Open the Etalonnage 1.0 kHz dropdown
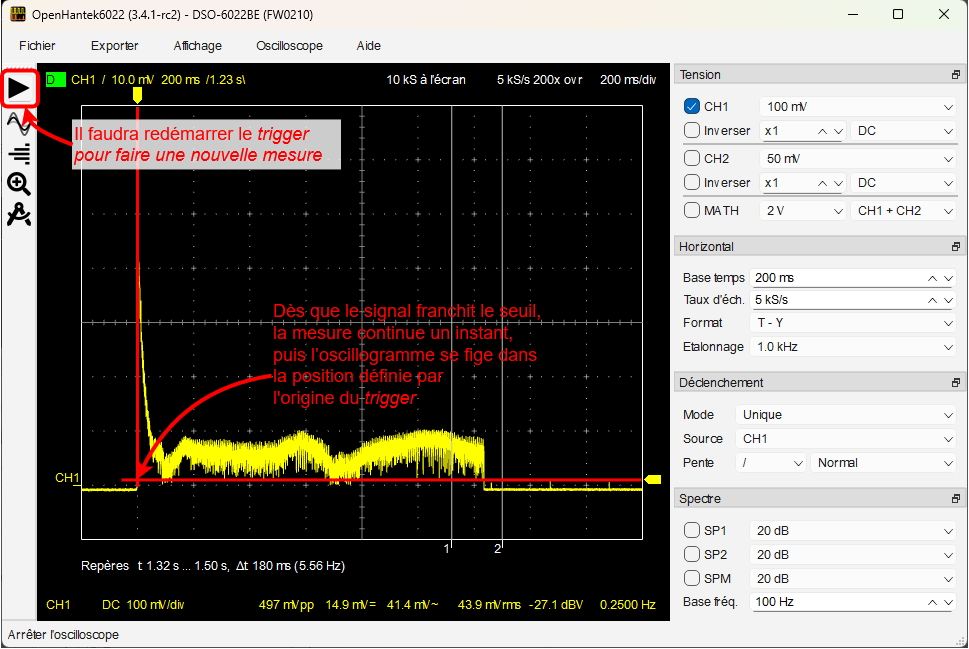 tap(853, 347)
